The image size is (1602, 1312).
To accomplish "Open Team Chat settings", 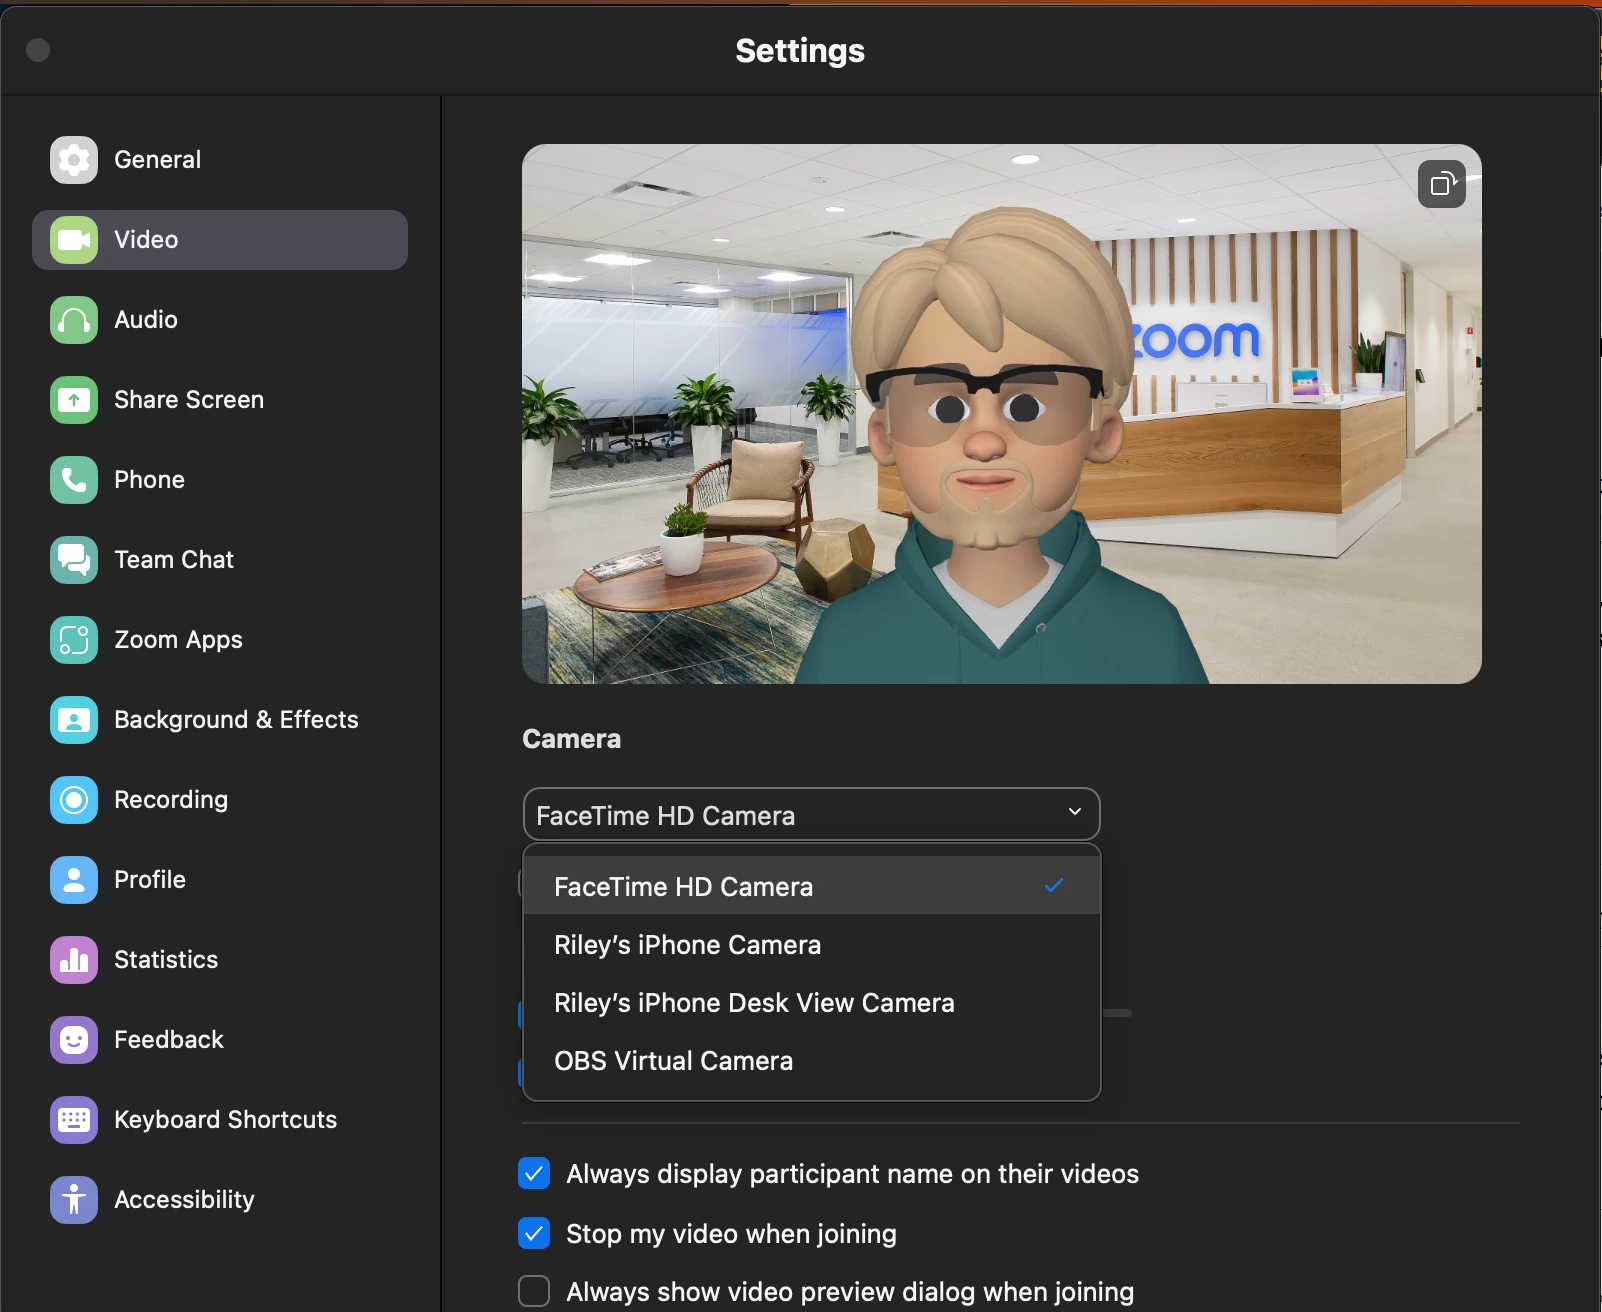I will point(220,560).
